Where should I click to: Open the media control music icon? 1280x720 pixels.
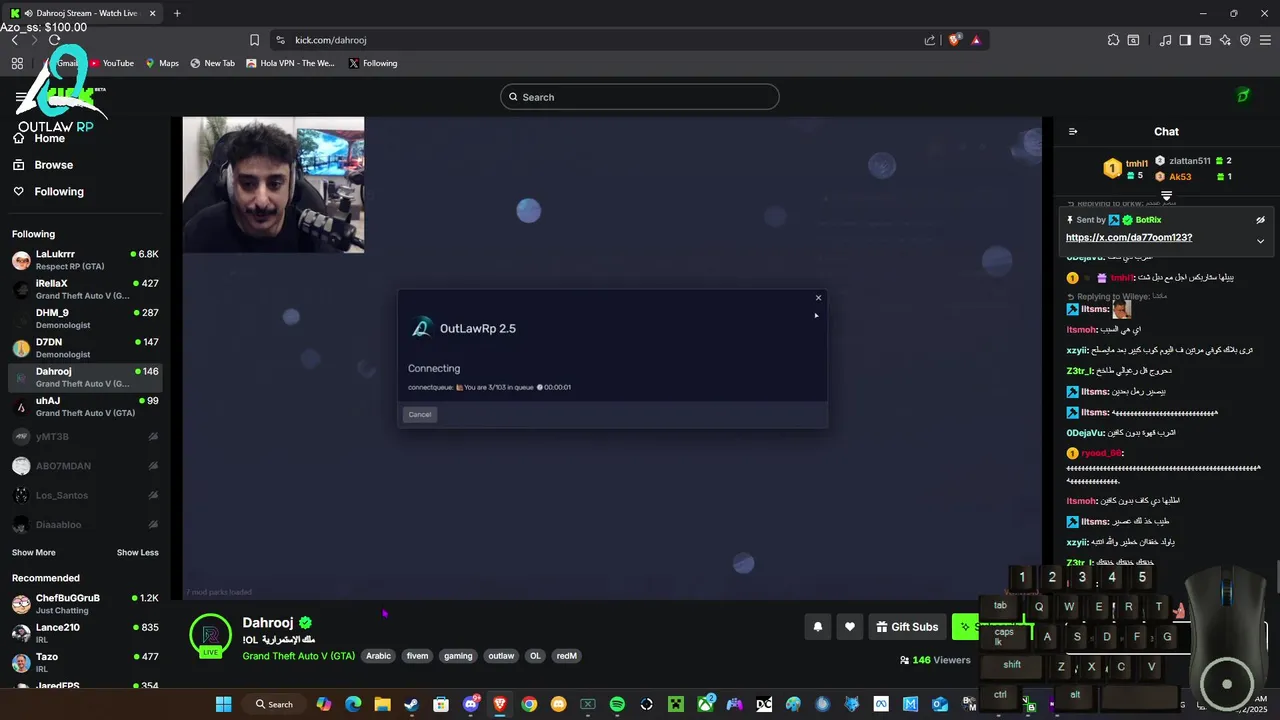(1166, 40)
